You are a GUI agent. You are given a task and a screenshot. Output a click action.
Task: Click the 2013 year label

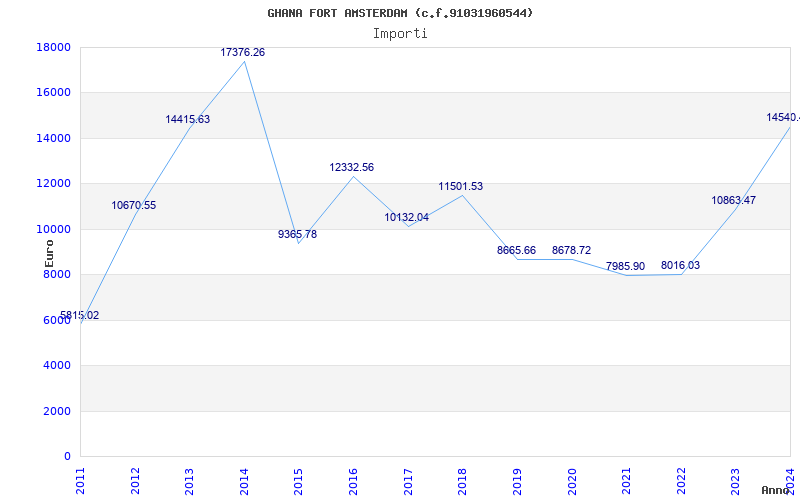point(189,481)
